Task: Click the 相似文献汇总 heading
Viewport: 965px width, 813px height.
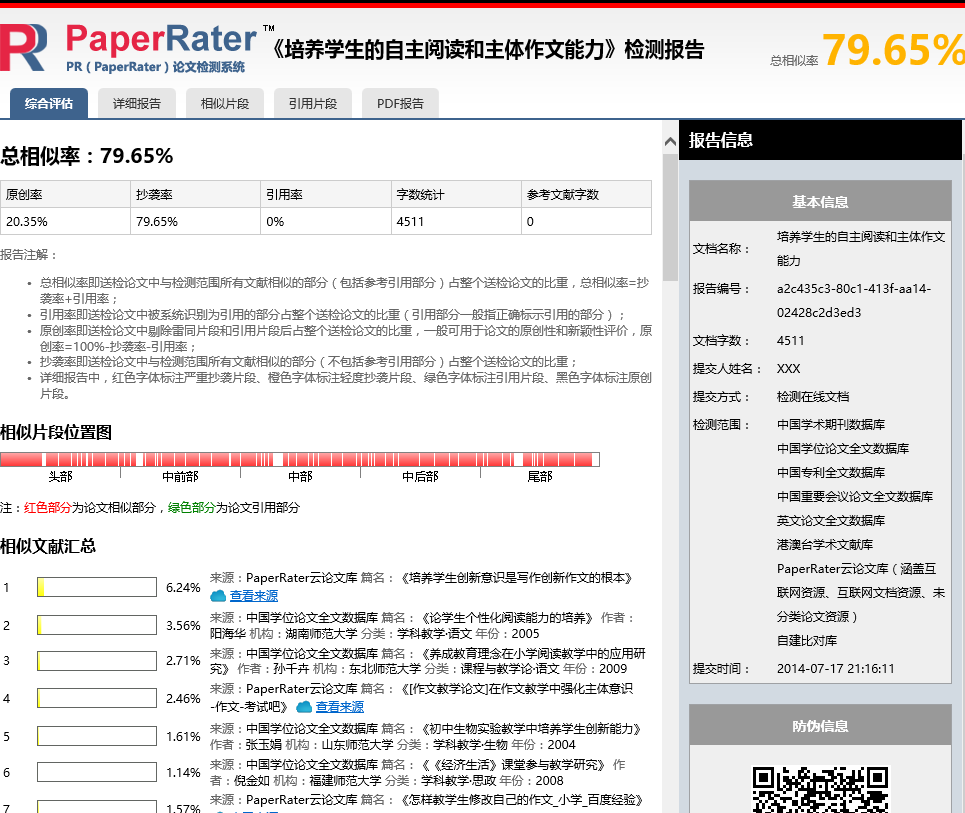Action: coord(48,546)
